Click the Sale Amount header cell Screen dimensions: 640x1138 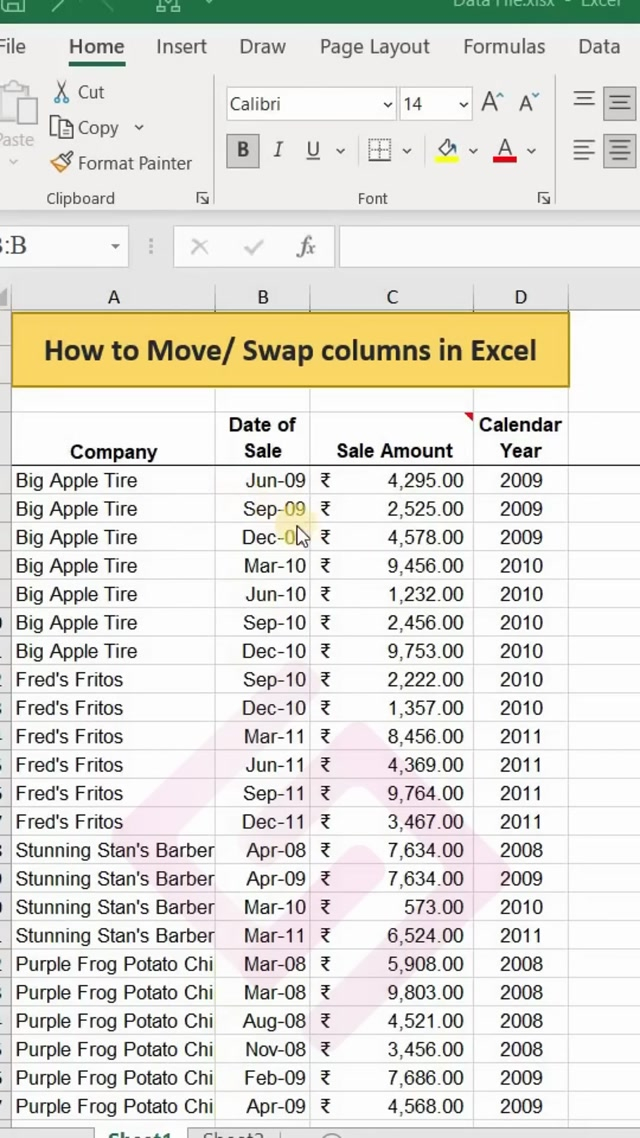pyautogui.click(x=393, y=451)
